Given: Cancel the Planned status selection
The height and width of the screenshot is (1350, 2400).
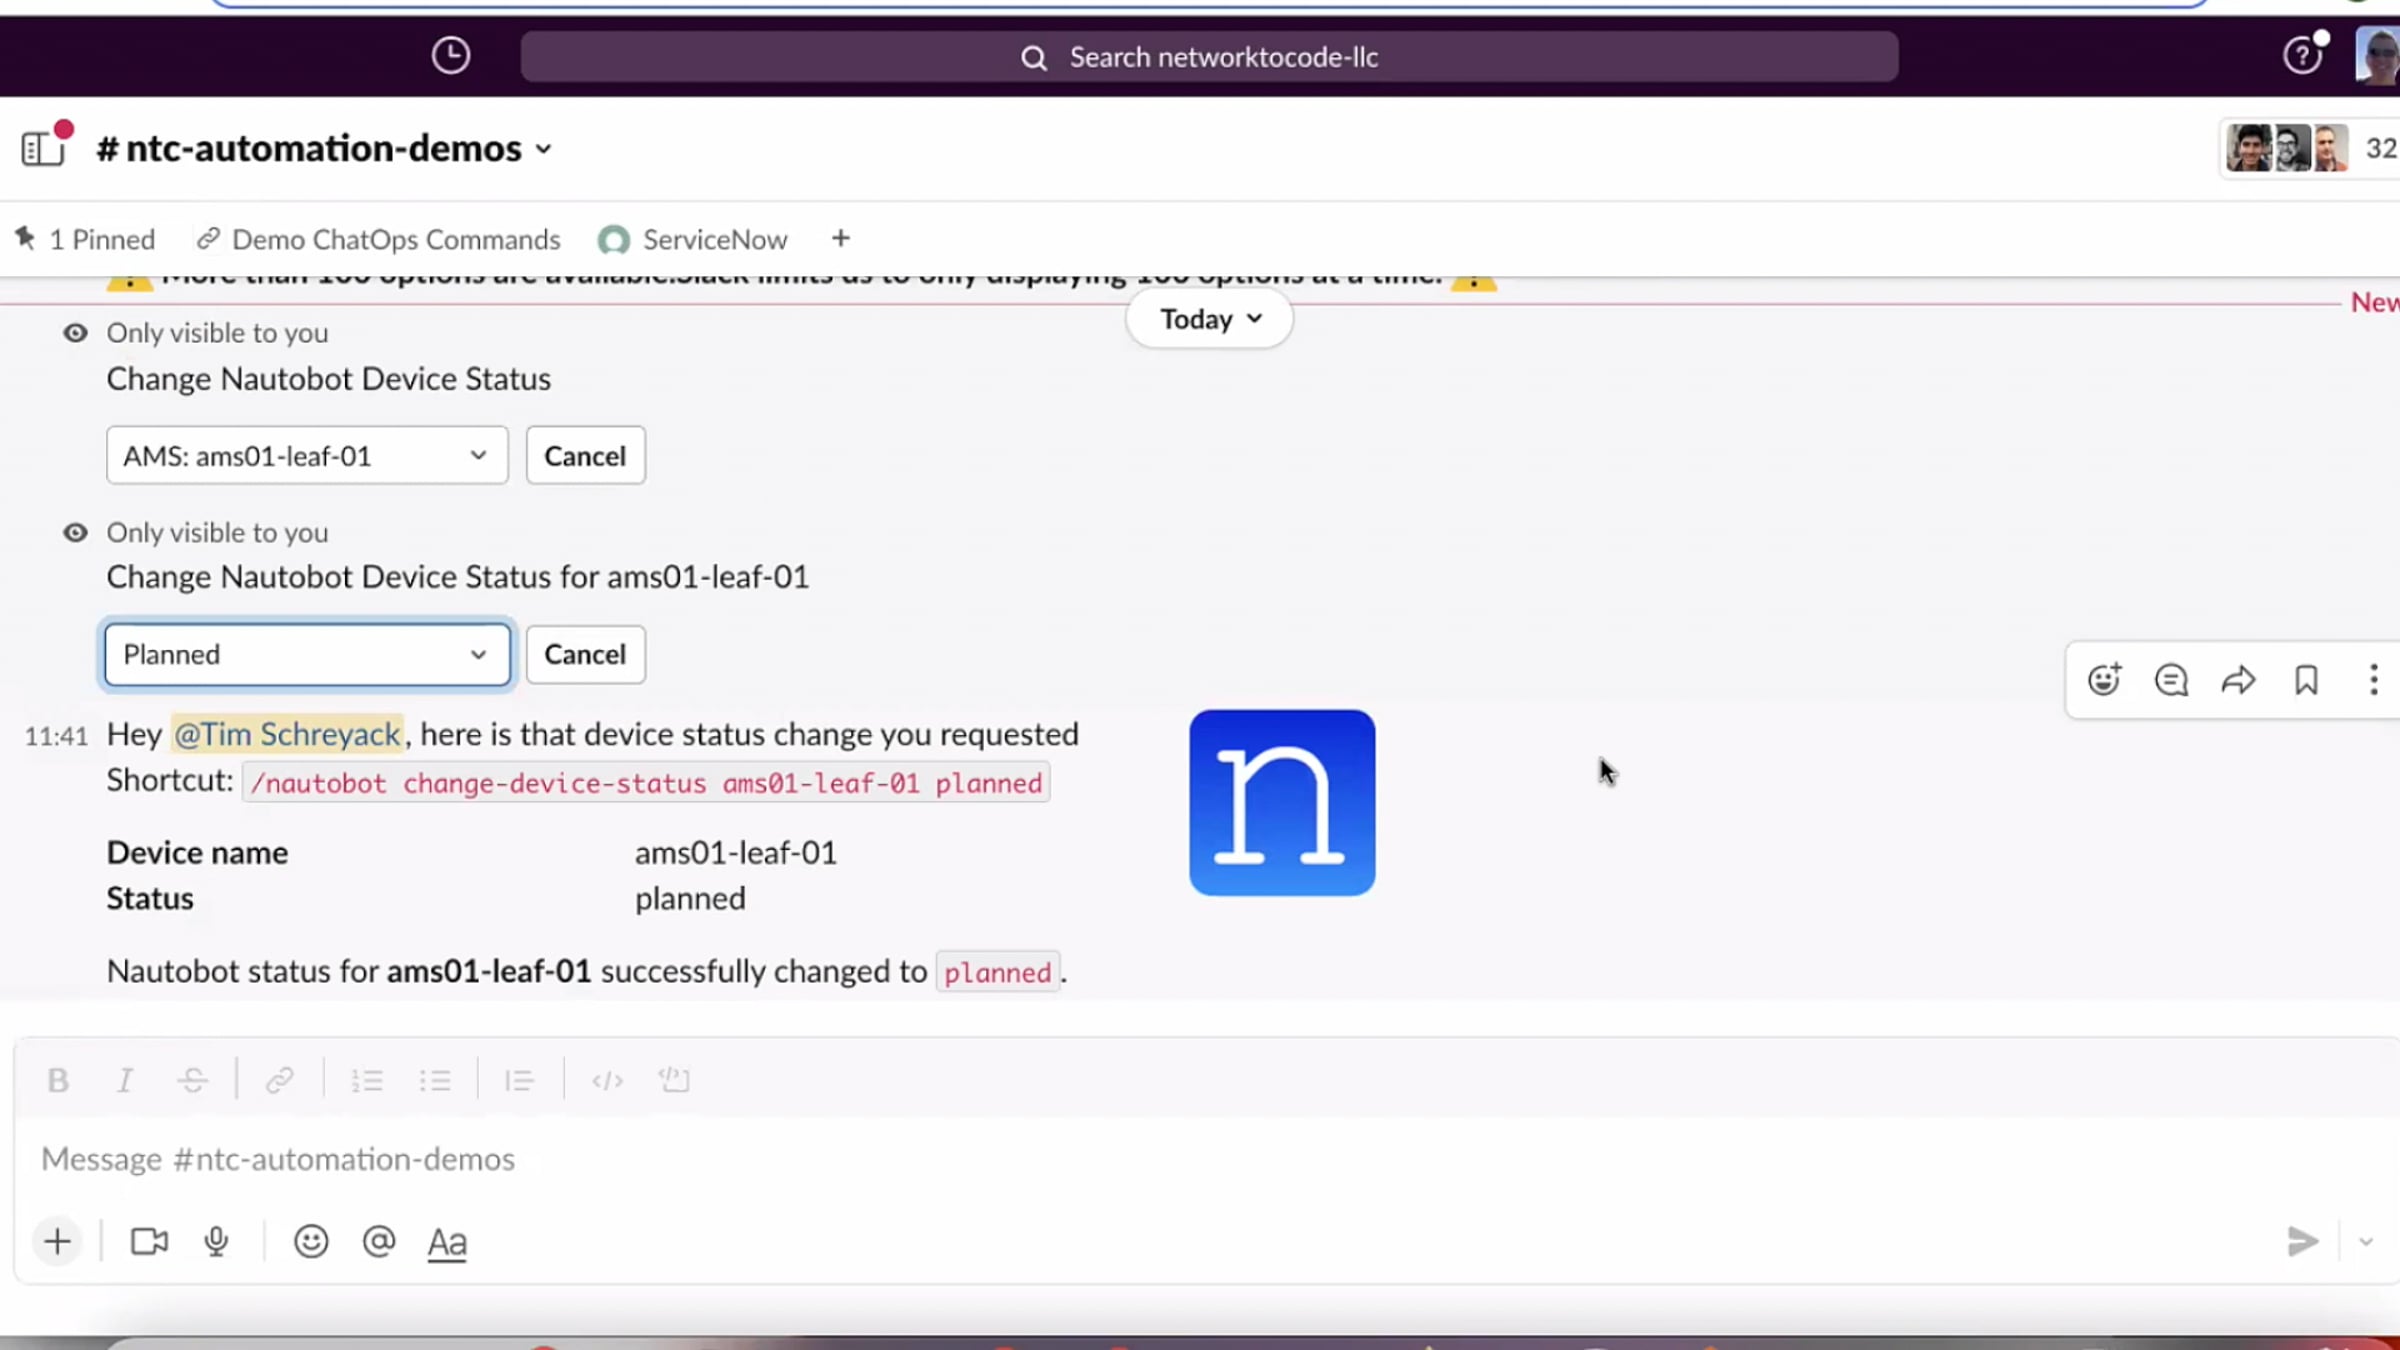Looking at the screenshot, I should (585, 654).
